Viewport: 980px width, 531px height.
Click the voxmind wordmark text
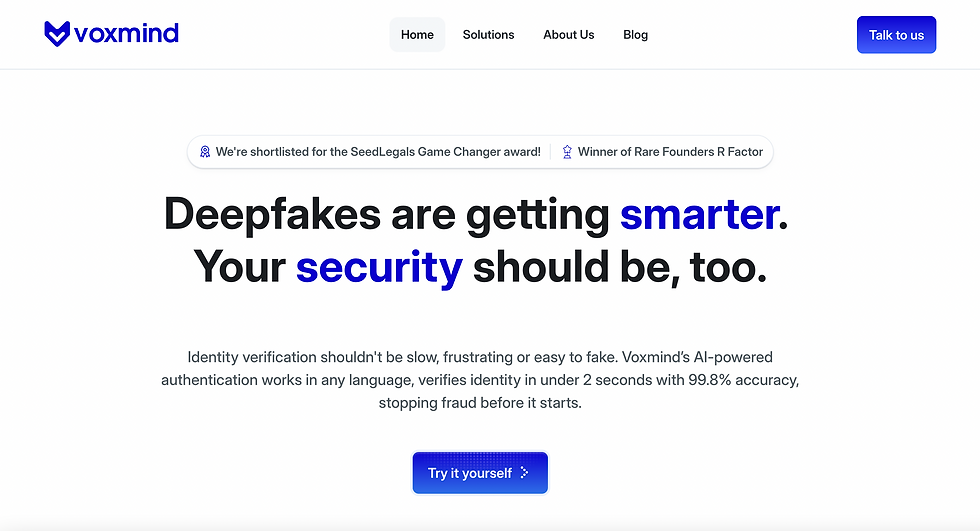tap(127, 33)
